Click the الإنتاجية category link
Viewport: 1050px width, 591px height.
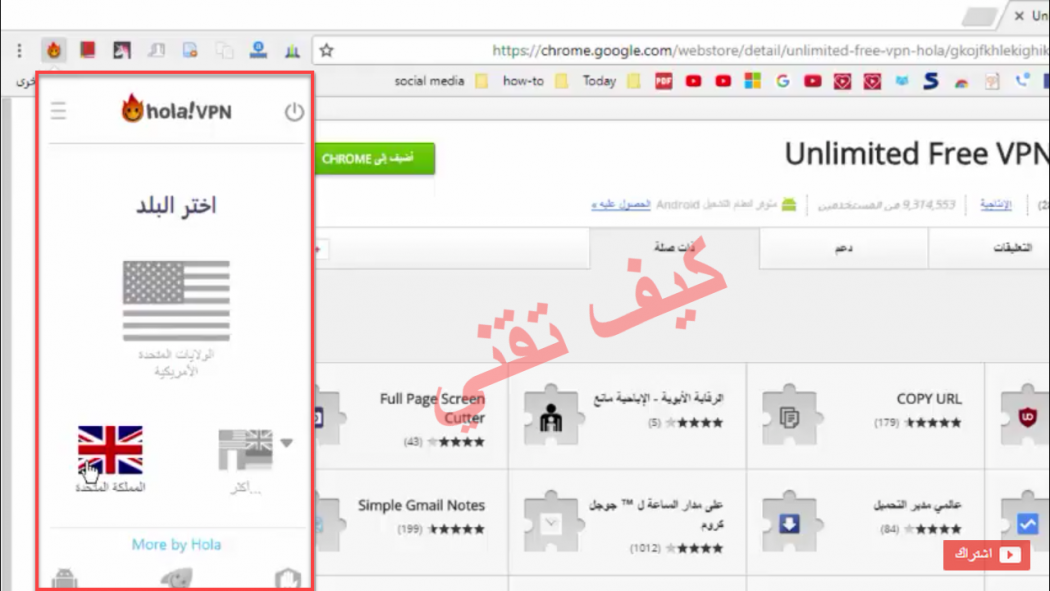[996, 205]
